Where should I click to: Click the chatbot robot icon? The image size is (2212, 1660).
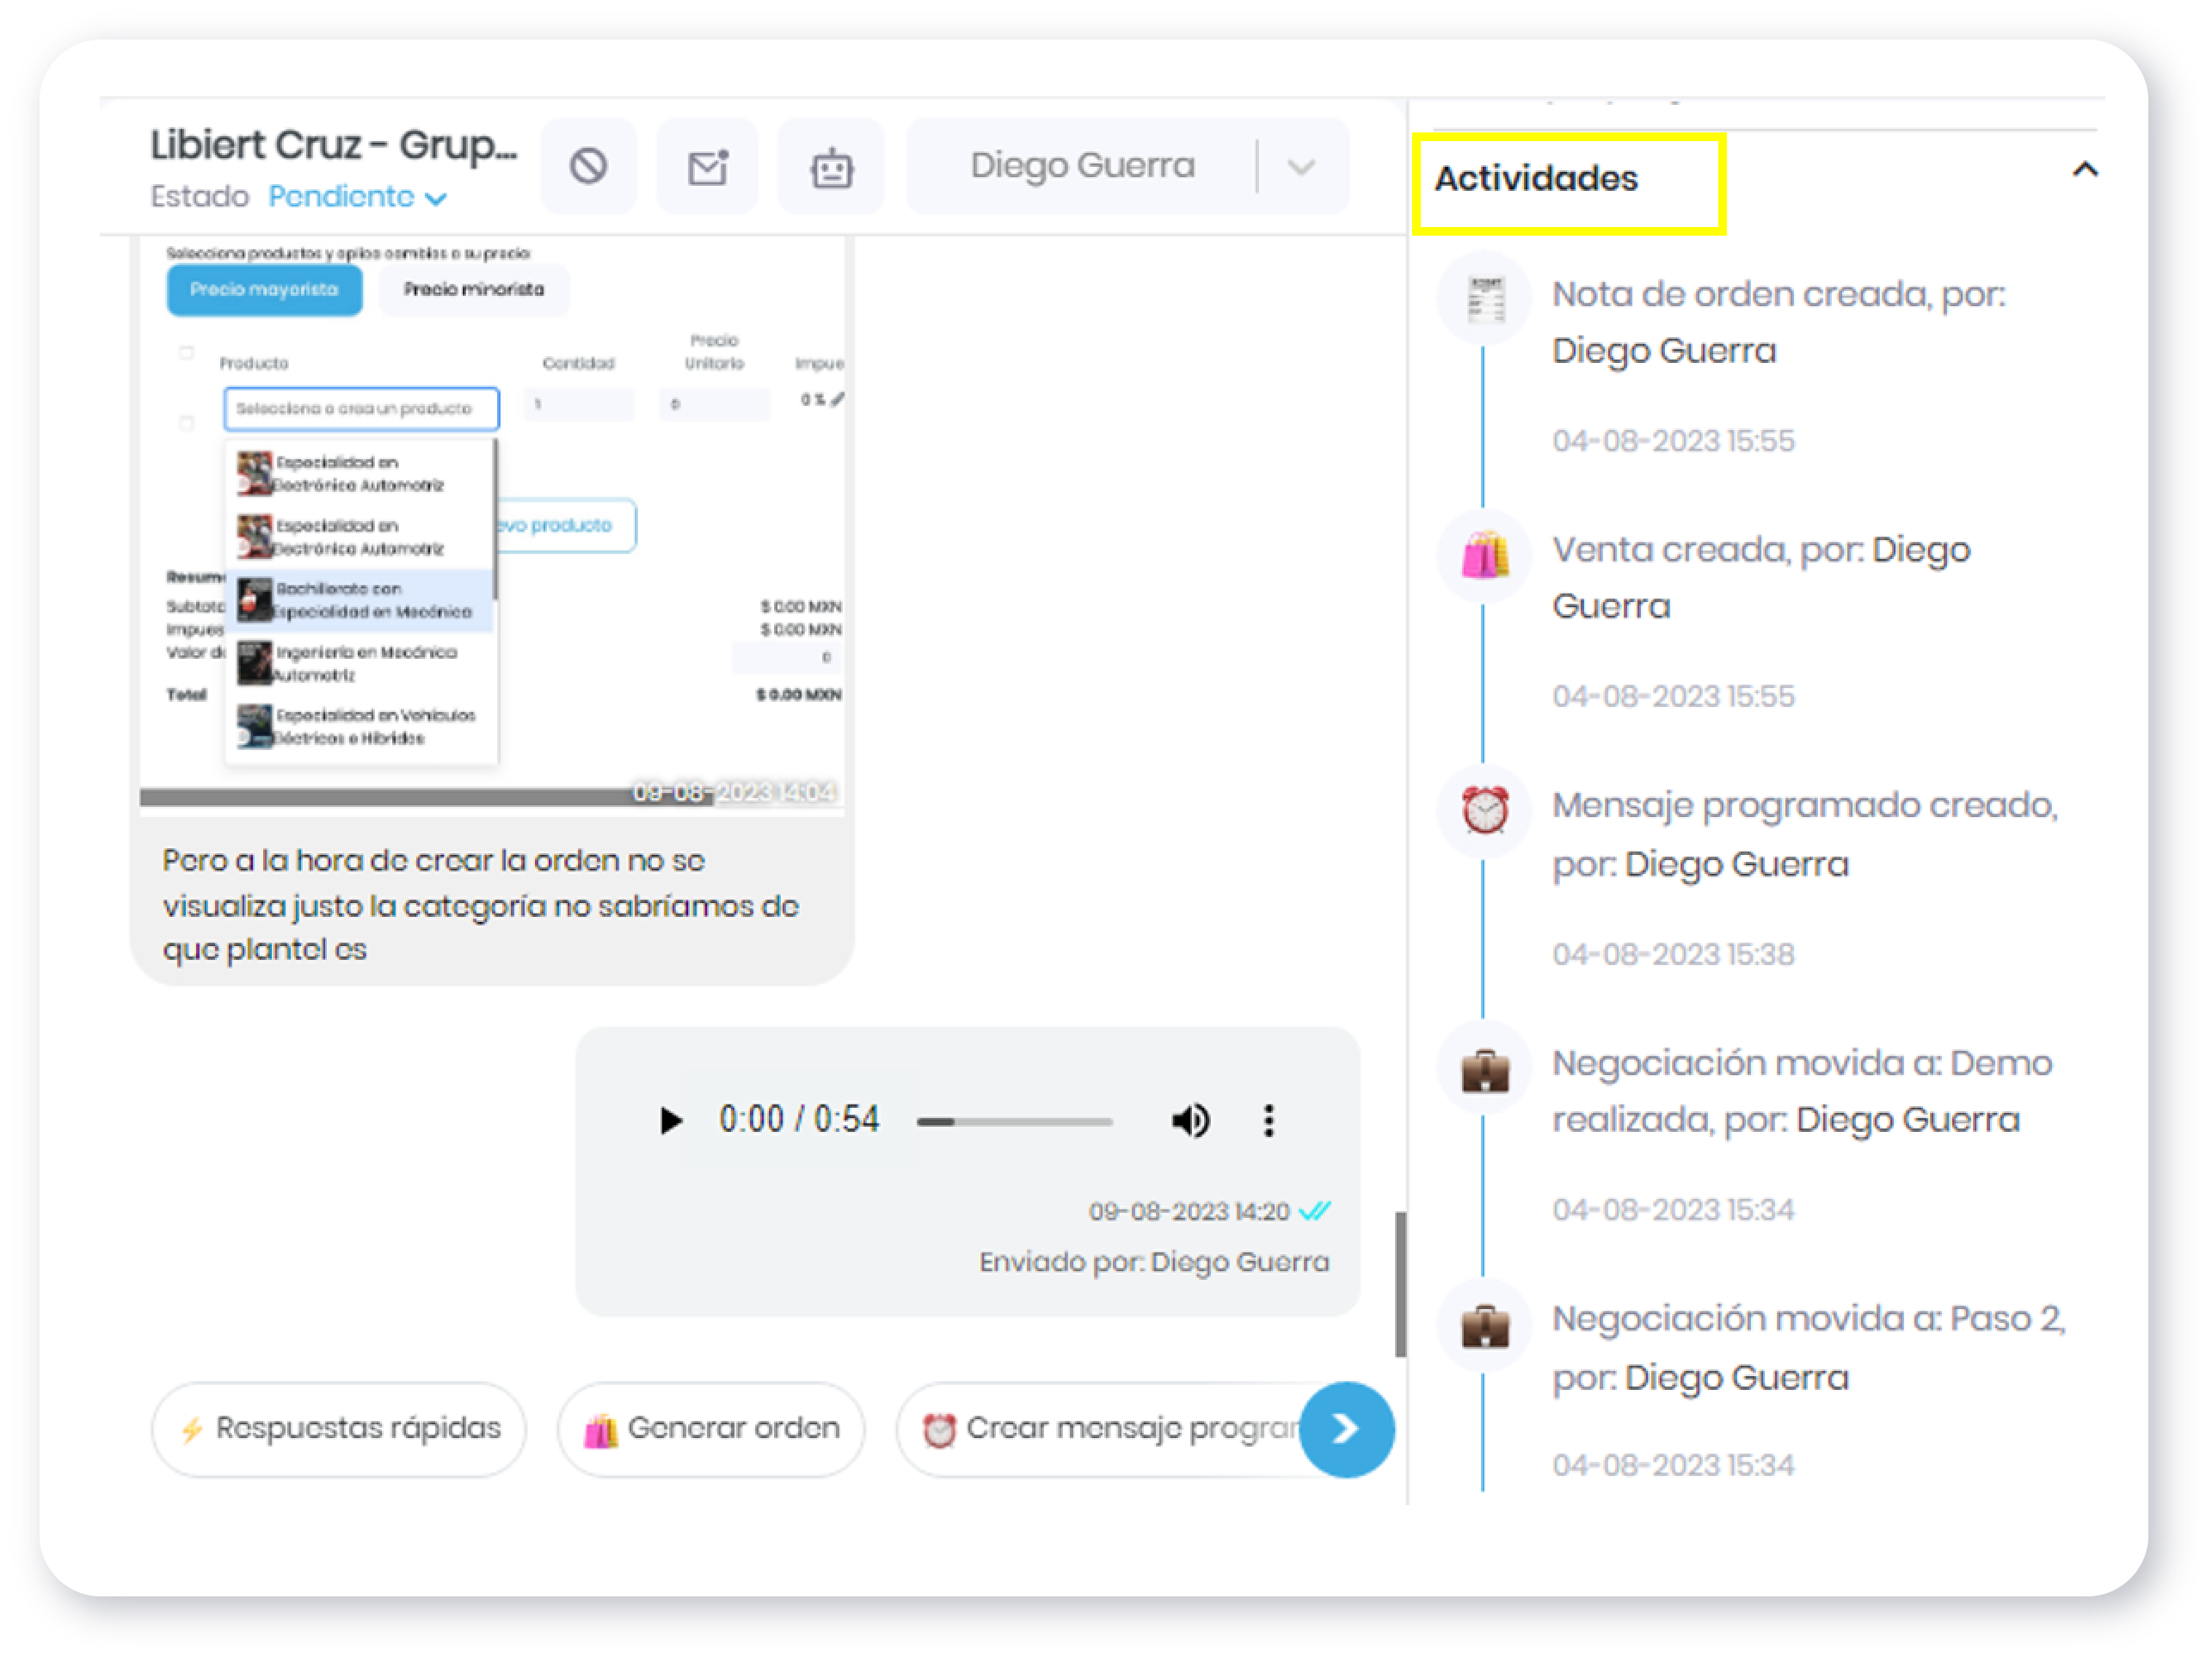click(x=831, y=166)
